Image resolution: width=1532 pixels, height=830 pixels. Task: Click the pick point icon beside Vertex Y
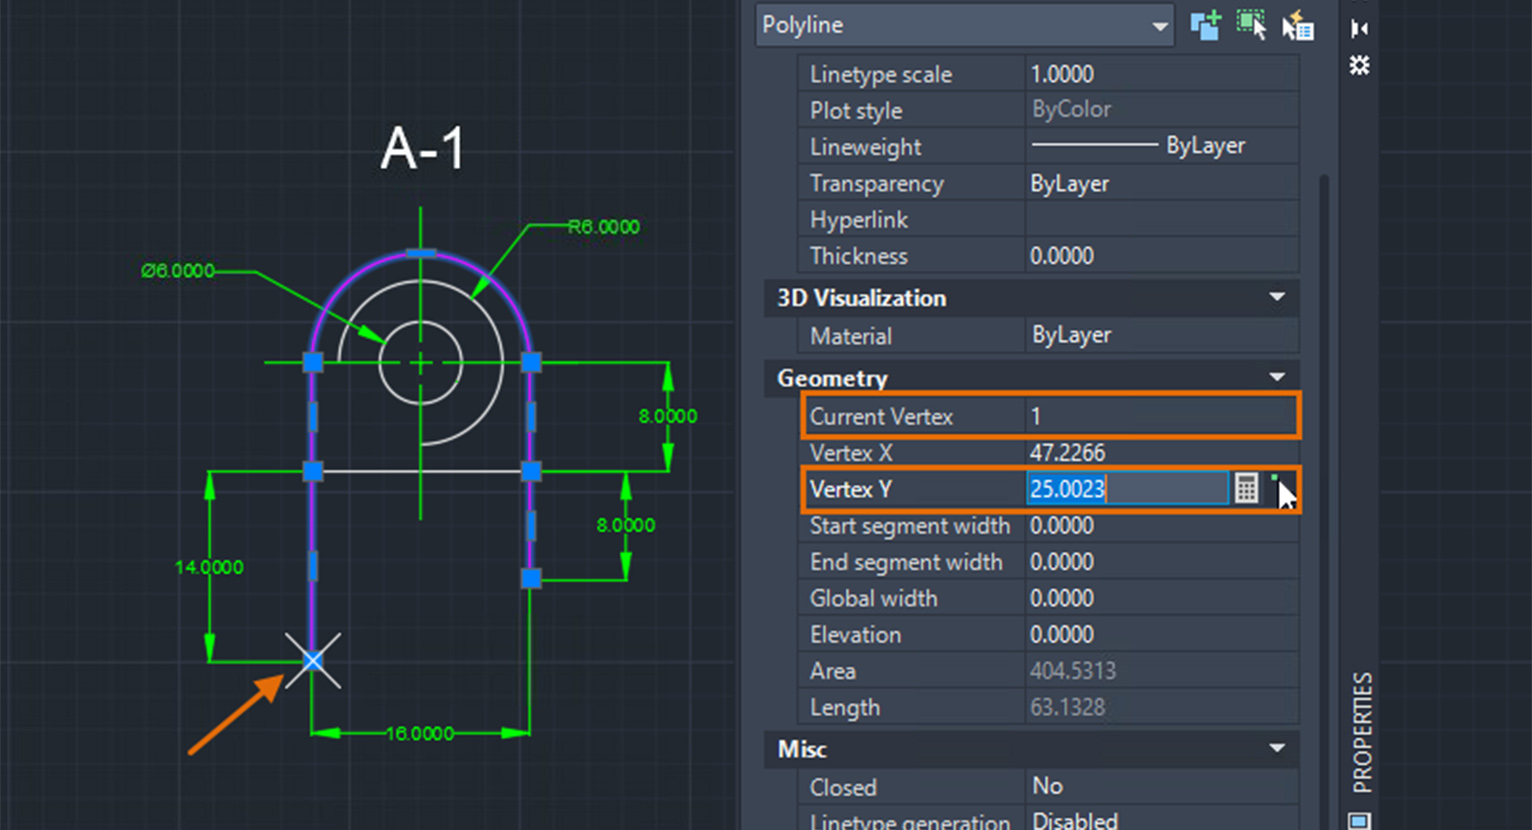pyautogui.click(x=1282, y=489)
